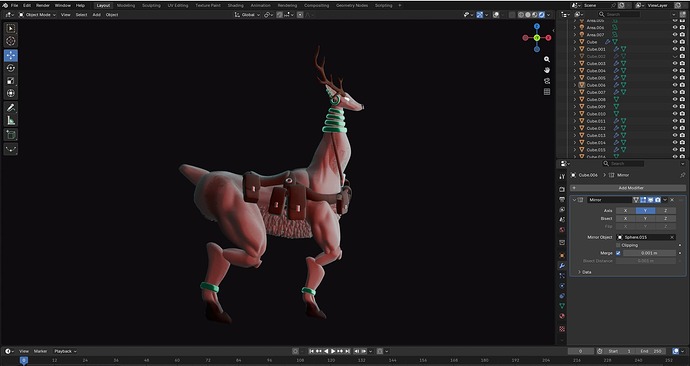This screenshot has height=366, width=690.
Task: Open the Material properties tab
Action: (x=562, y=316)
